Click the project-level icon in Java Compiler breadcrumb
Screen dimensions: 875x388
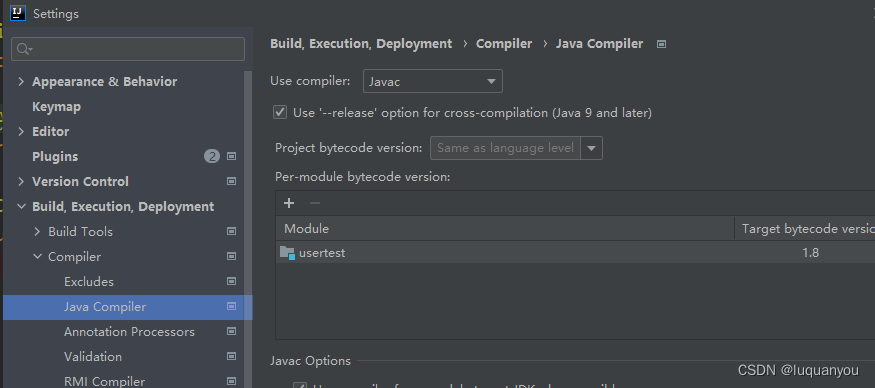(661, 44)
